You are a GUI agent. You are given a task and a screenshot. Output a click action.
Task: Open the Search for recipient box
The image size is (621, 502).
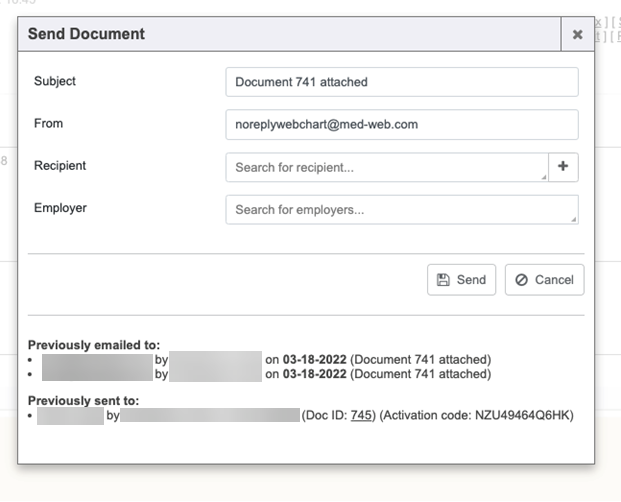pos(386,167)
